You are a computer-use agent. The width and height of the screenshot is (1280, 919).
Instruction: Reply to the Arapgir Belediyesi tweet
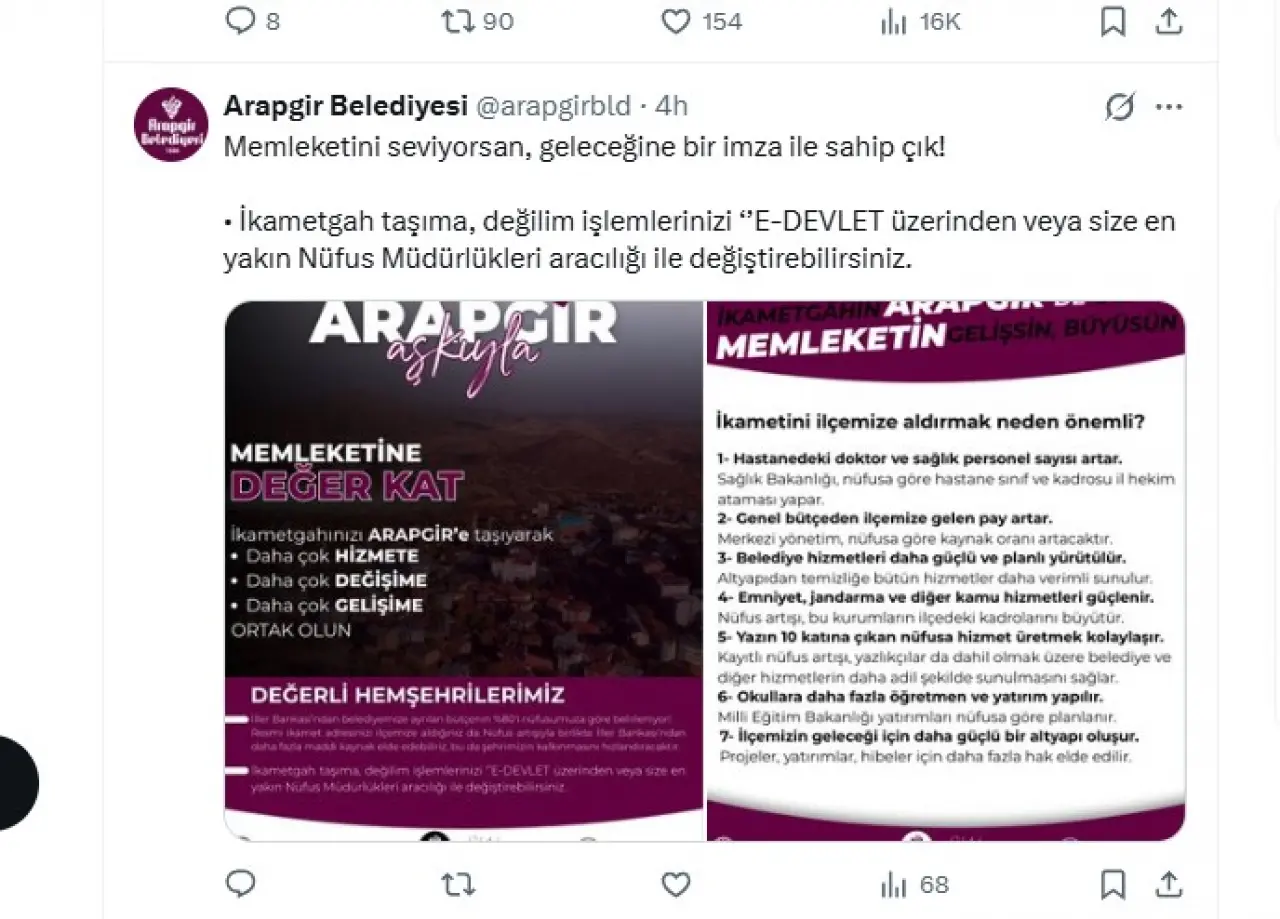[240, 884]
